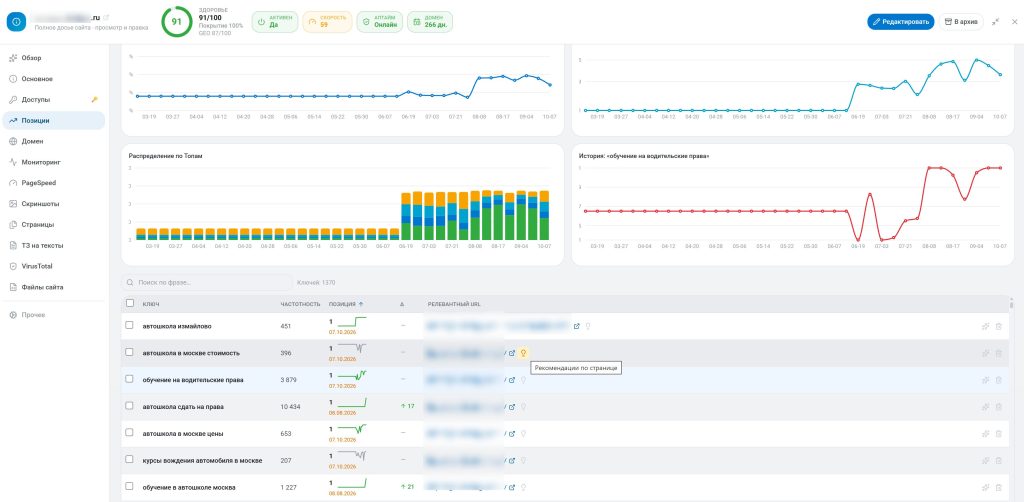Click the blue info icon beside the domain name
Image resolution: width=1024 pixels, height=502 pixels.
tap(16, 22)
